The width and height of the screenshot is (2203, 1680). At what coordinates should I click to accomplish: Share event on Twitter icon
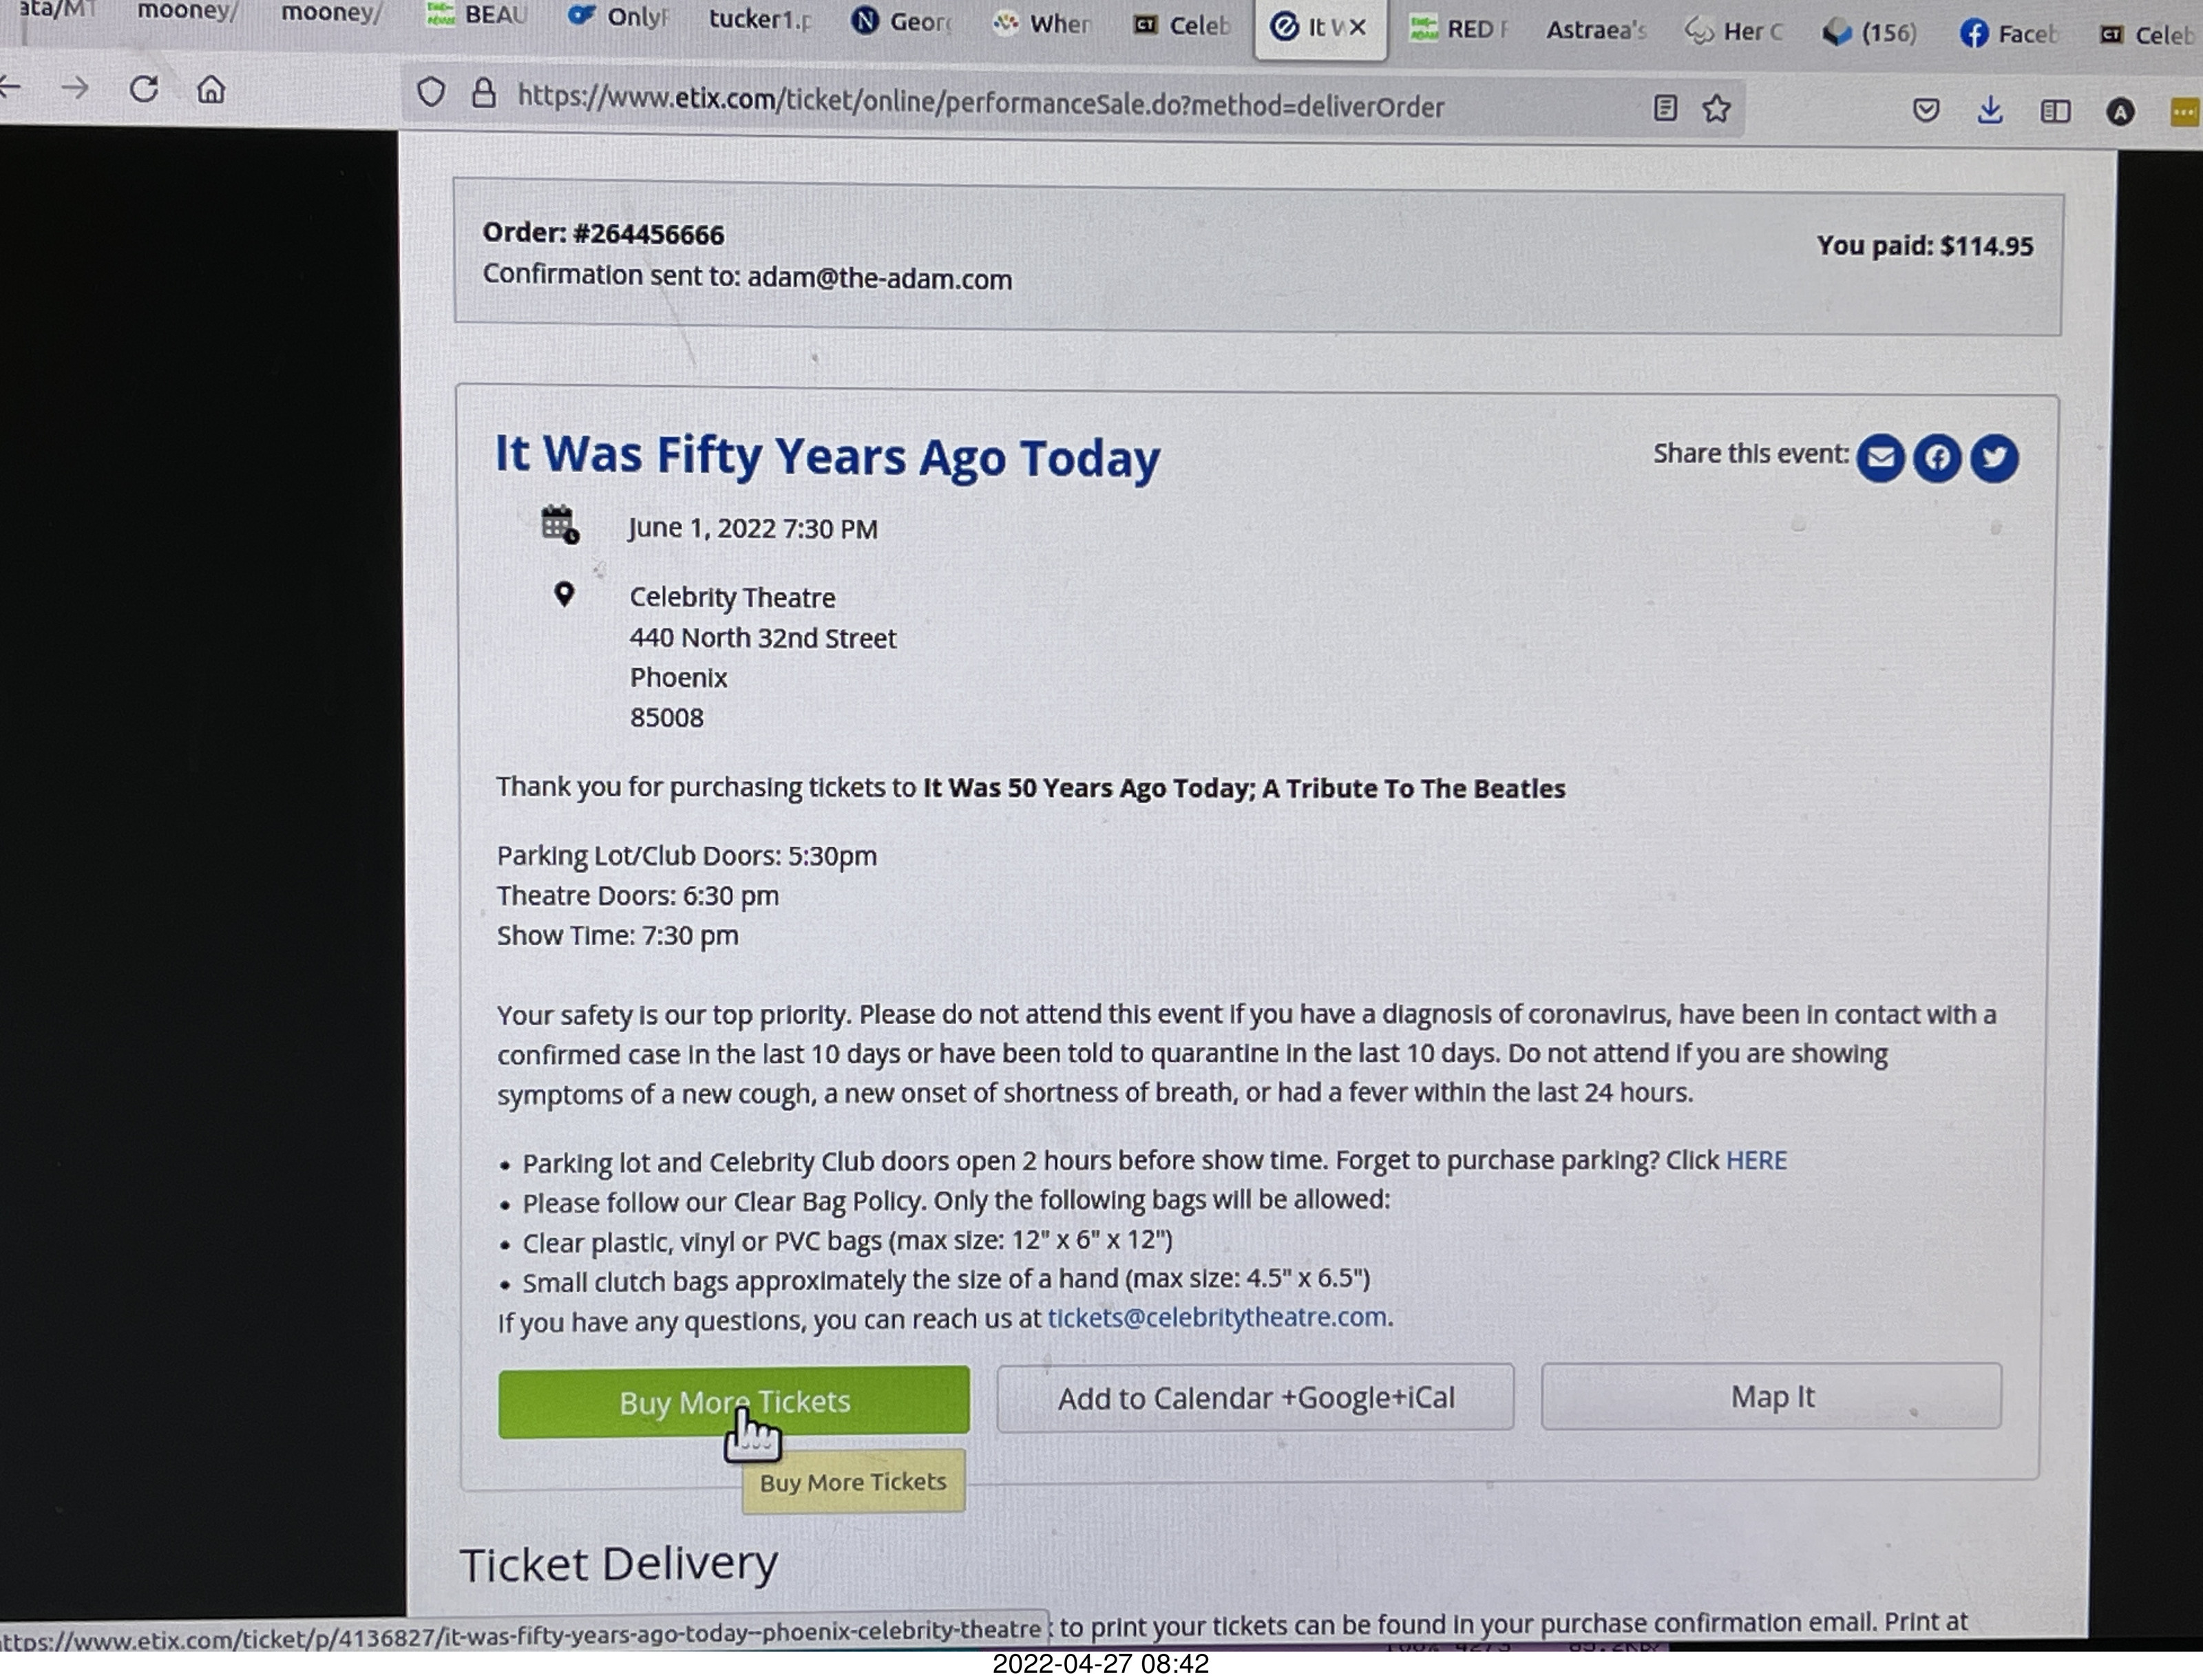(x=1994, y=458)
